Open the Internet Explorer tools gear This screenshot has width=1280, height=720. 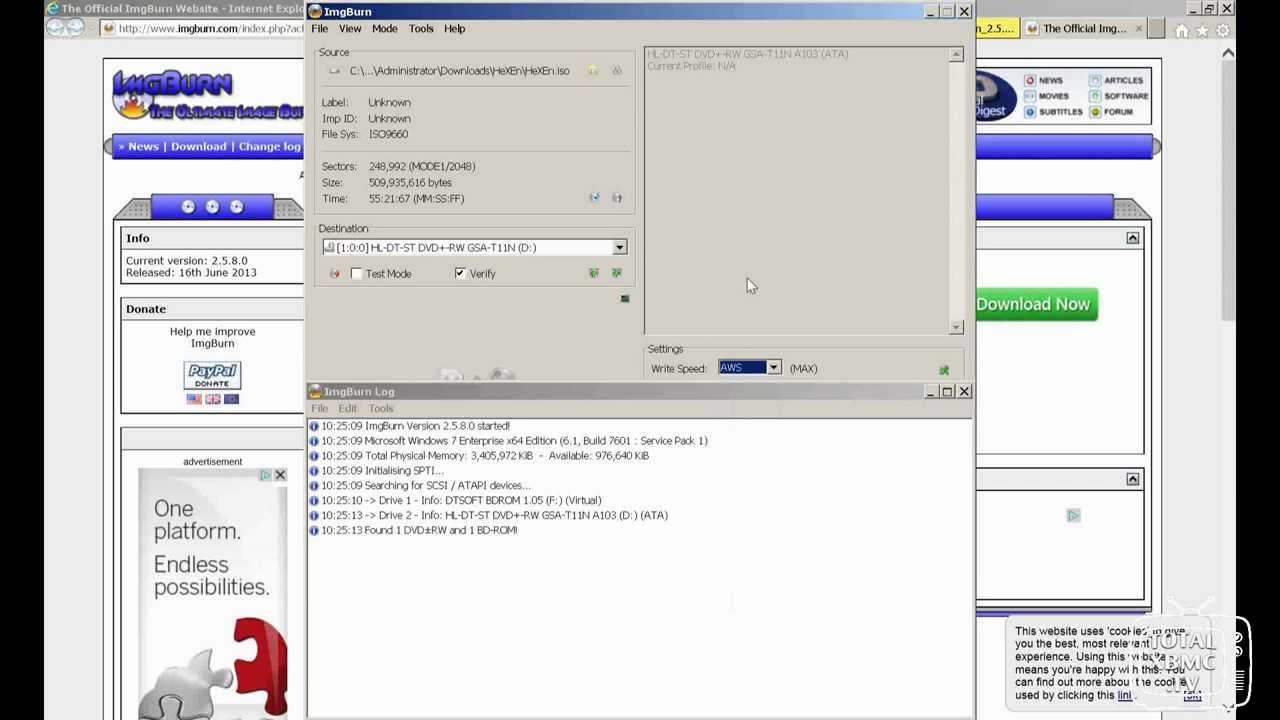tap(1222, 30)
